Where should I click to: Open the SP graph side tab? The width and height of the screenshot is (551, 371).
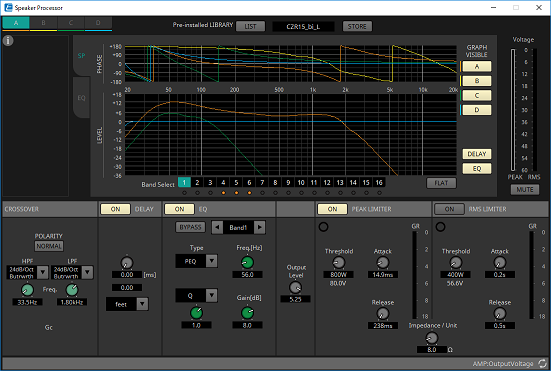(81, 56)
